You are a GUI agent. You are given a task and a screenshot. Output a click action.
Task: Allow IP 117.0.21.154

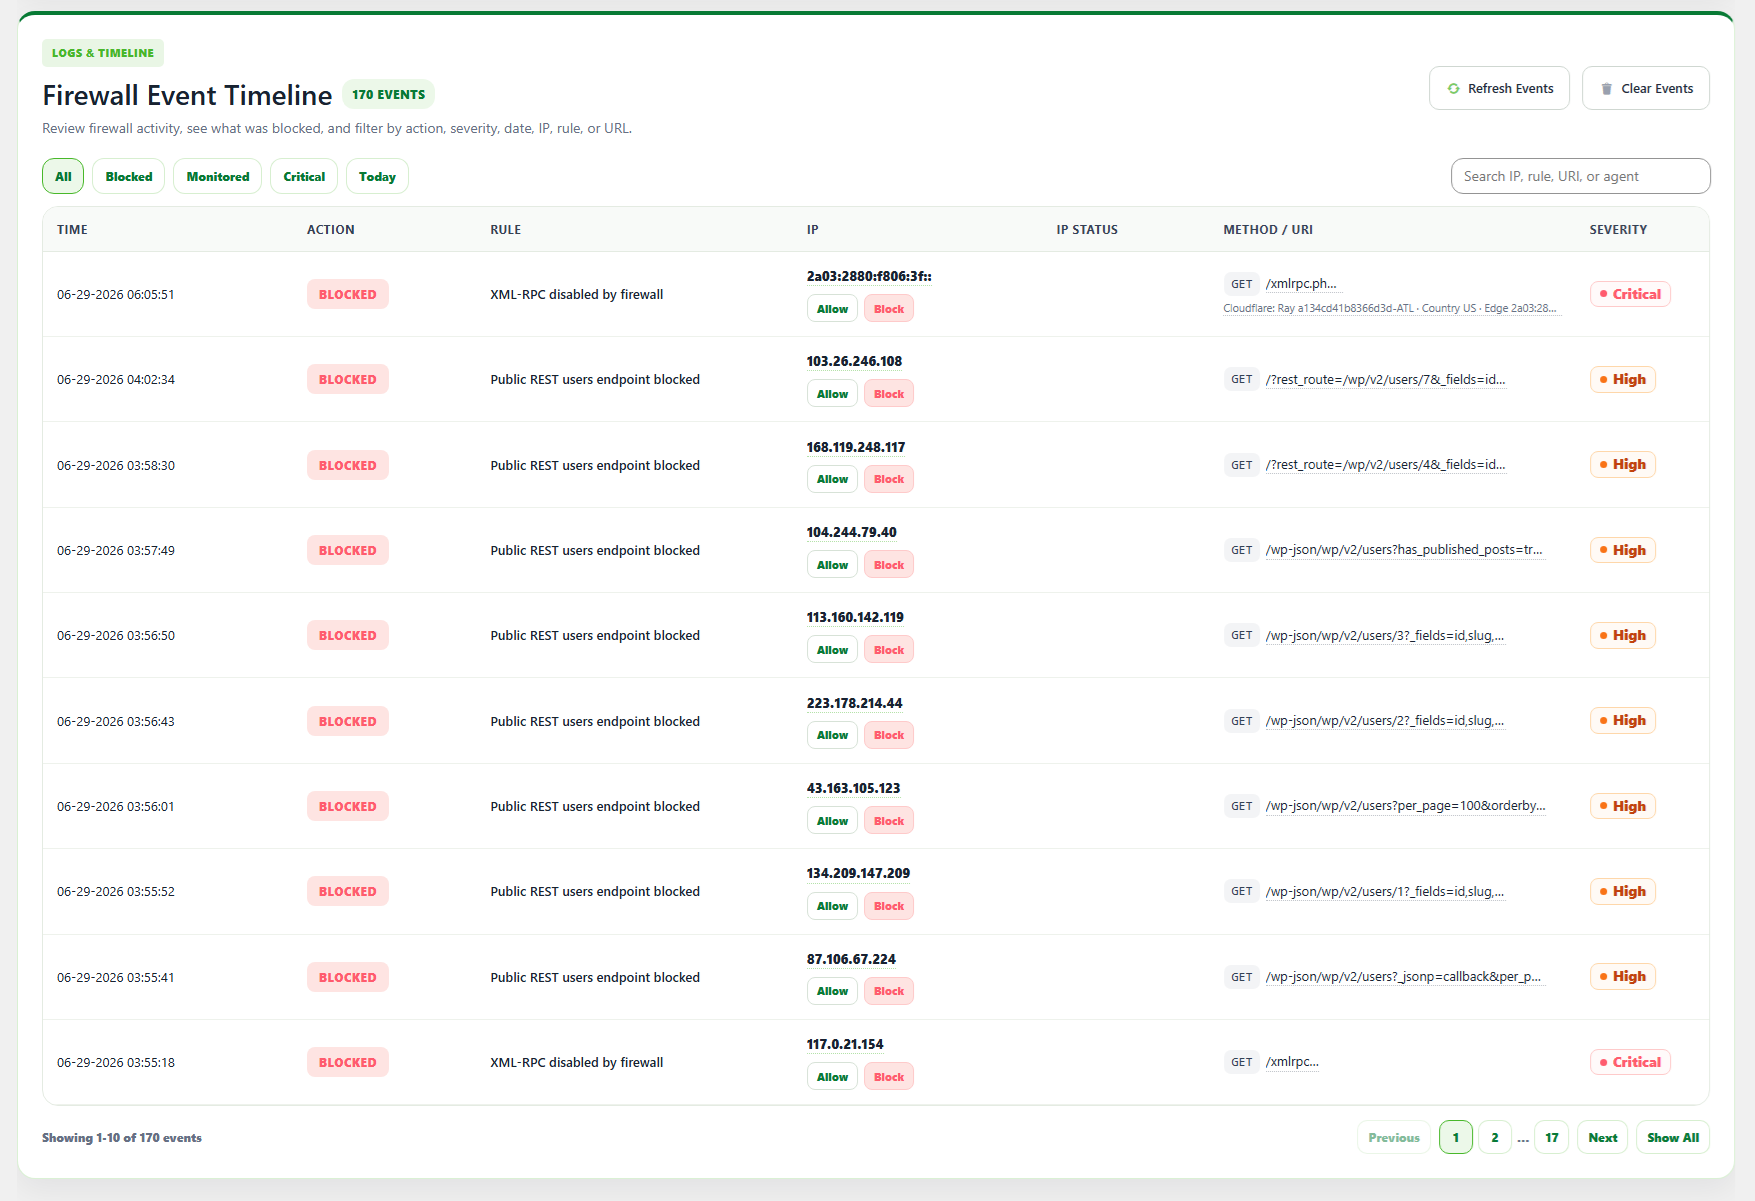coord(832,1077)
